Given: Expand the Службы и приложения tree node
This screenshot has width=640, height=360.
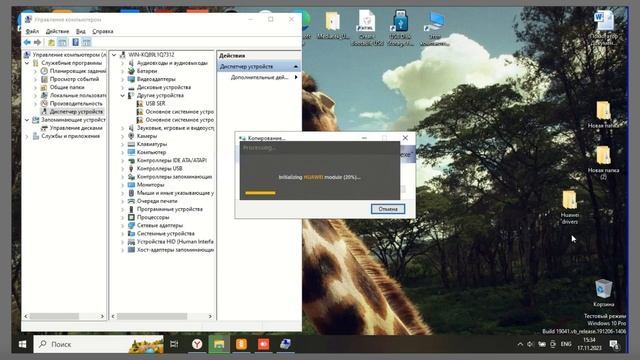Looking at the screenshot, I should tap(27, 136).
